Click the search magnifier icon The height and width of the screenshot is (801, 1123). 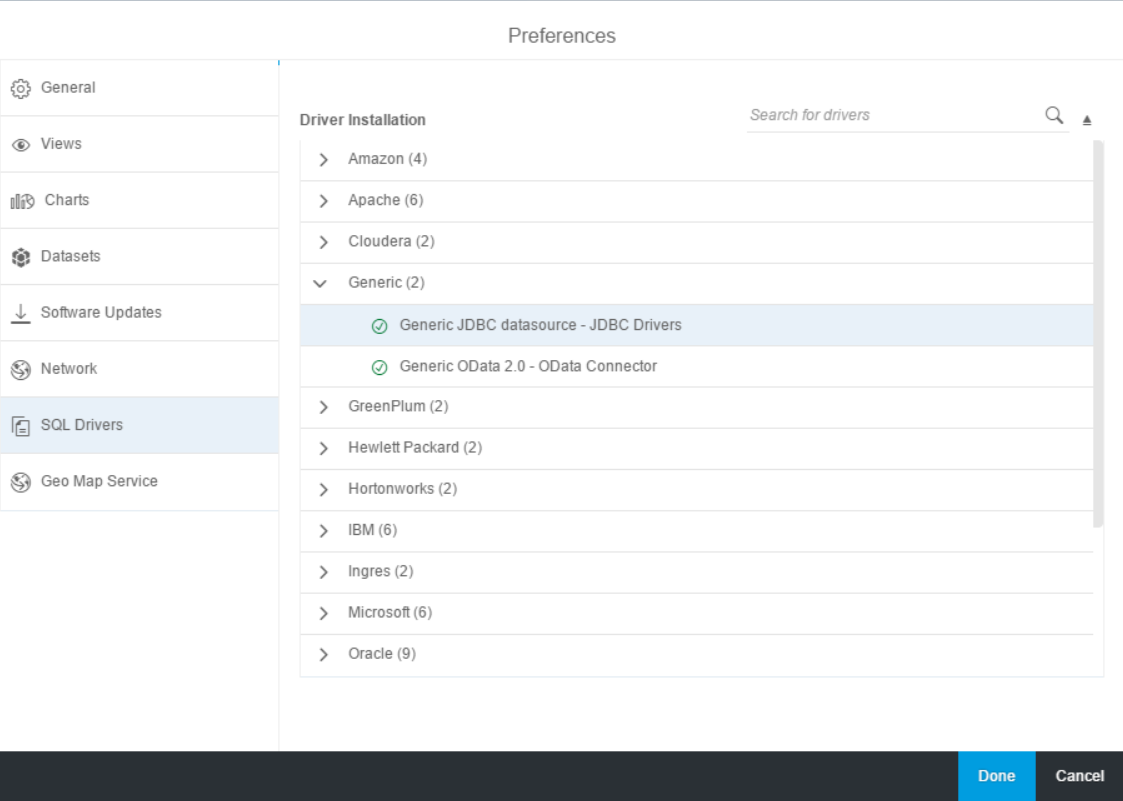click(1054, 115)
